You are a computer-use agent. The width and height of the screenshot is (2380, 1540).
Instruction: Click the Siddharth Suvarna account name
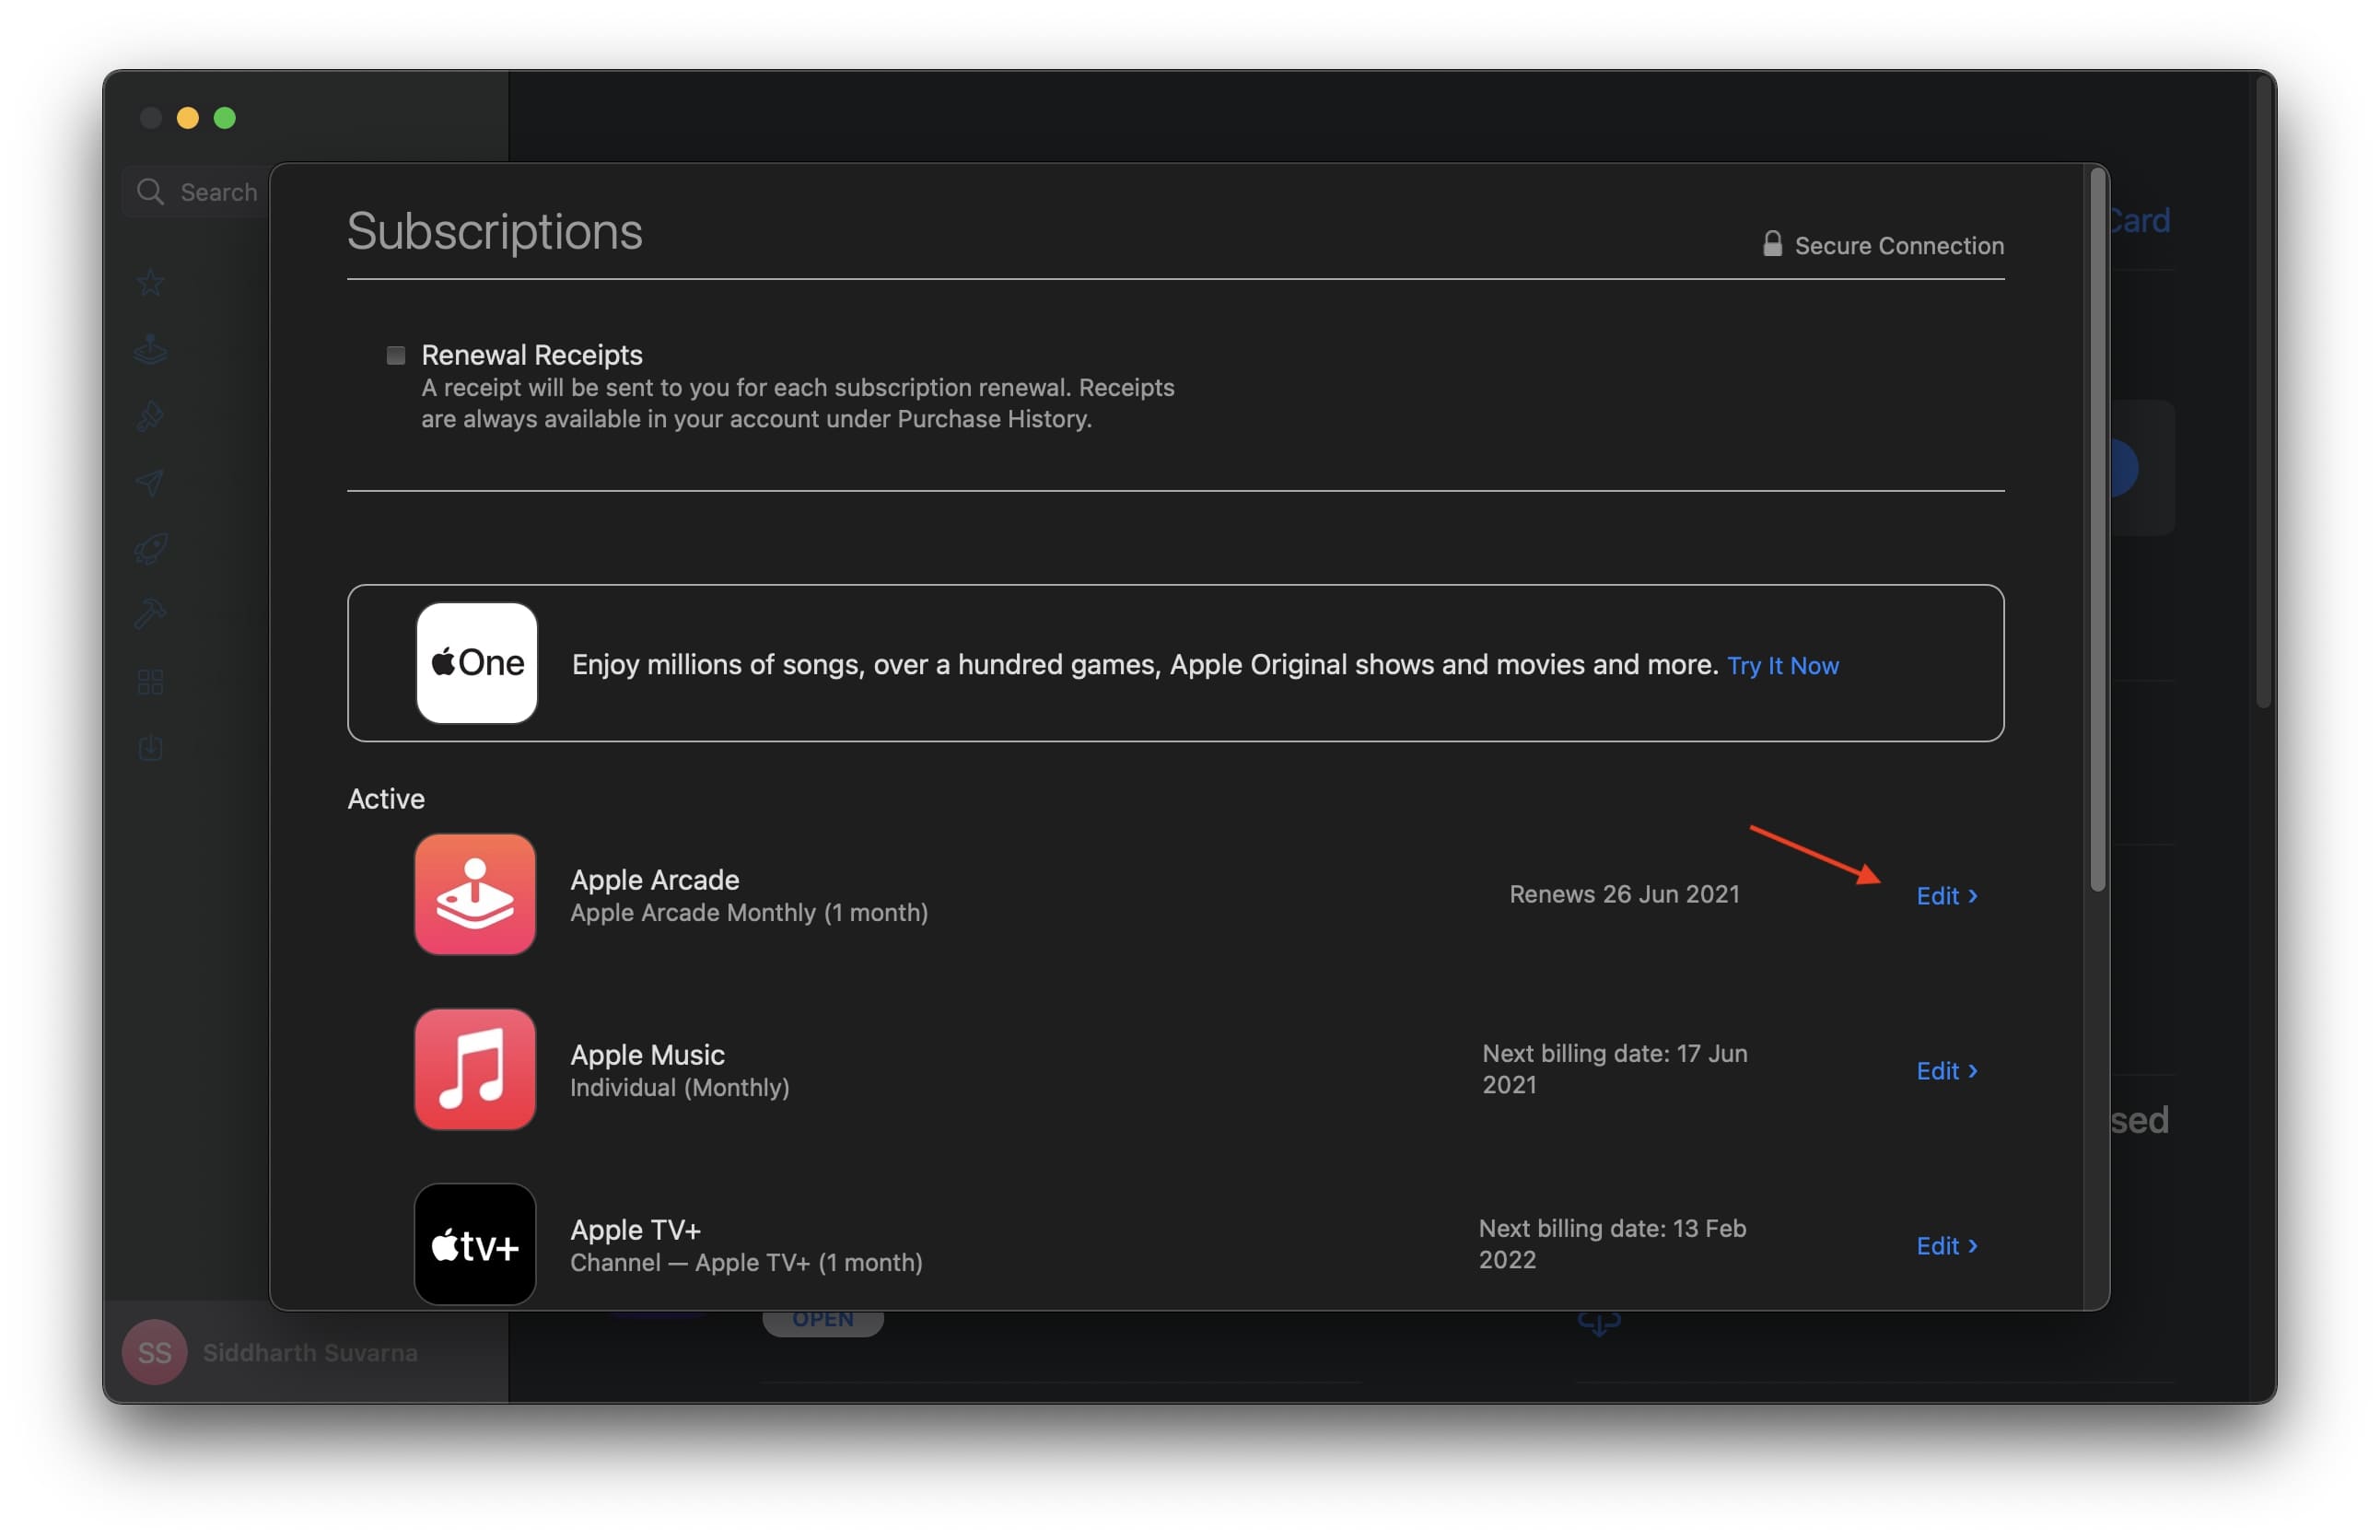[310, 1353]
